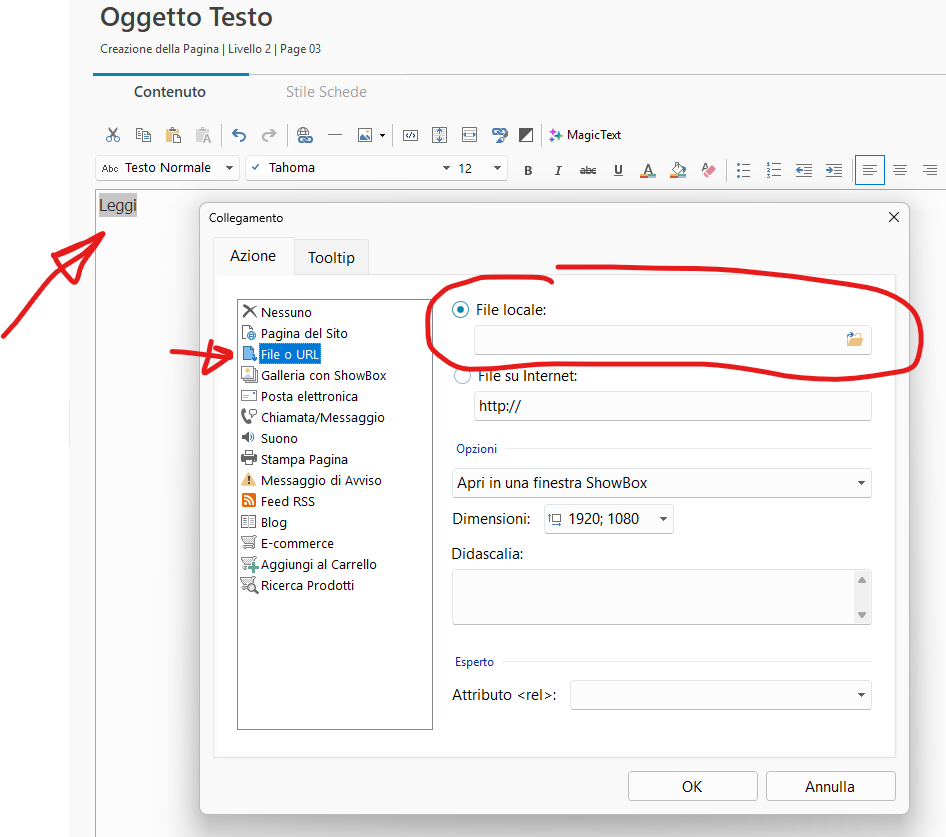Click the Annulla button

pyautogui.click(x=830, y=786)
